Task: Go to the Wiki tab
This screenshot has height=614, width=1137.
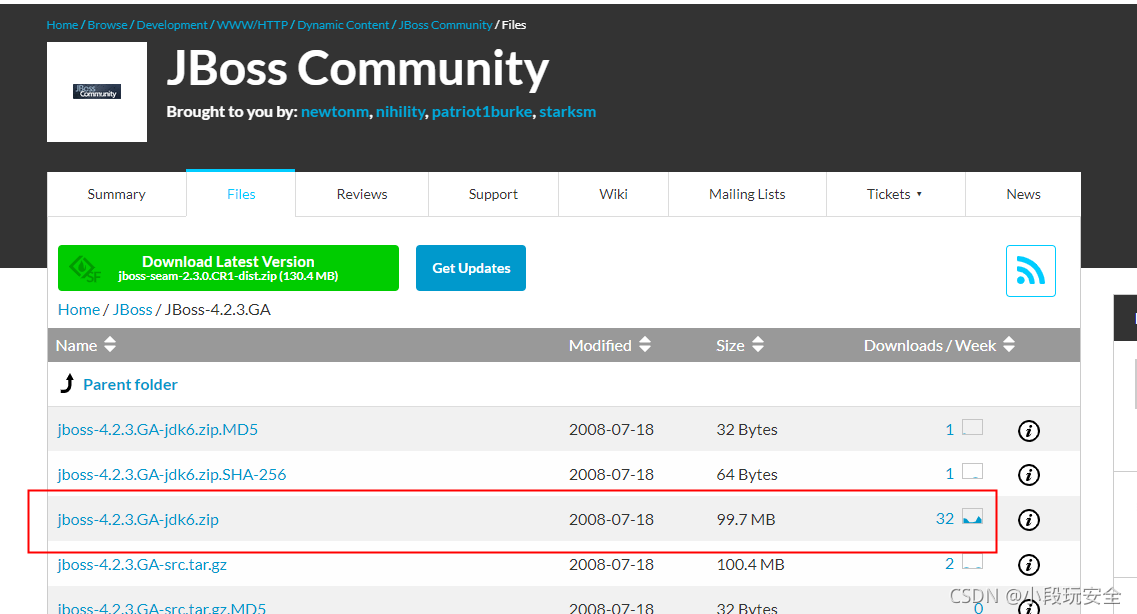Action: pos(613,194)
